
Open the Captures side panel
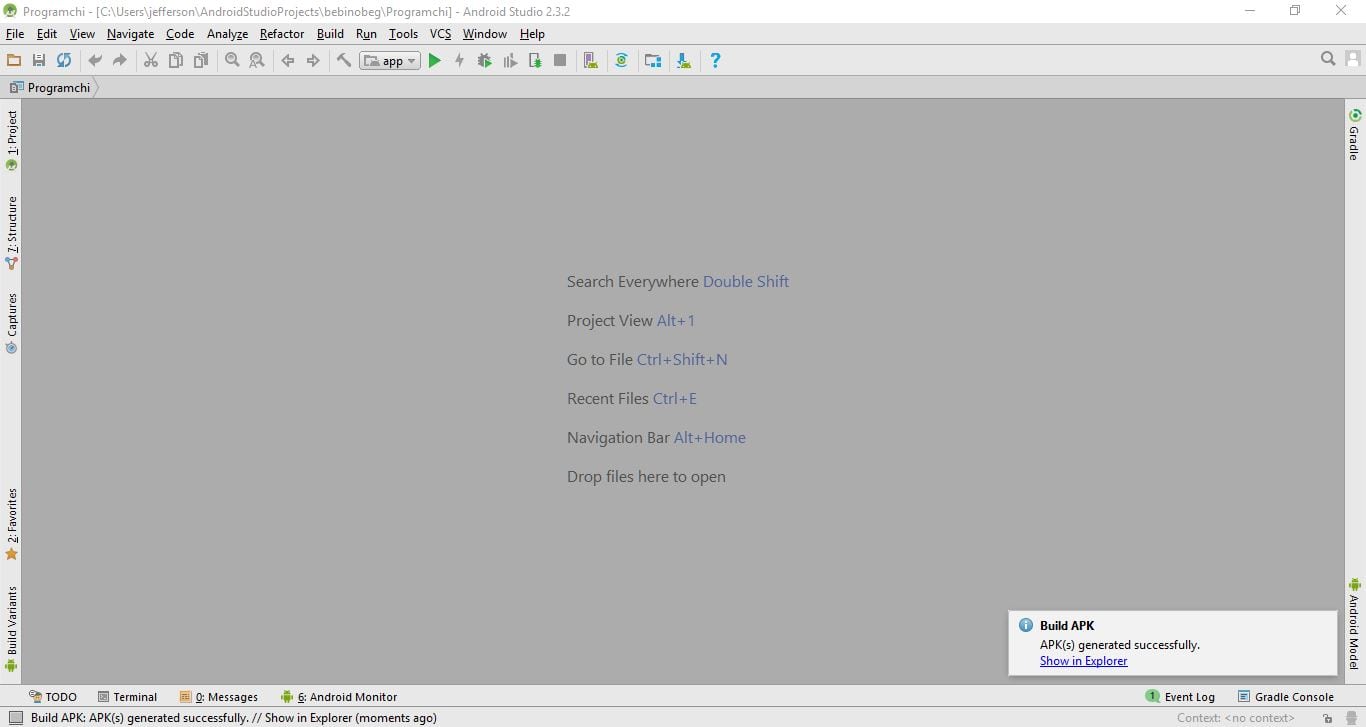click(x=12, y=323)
